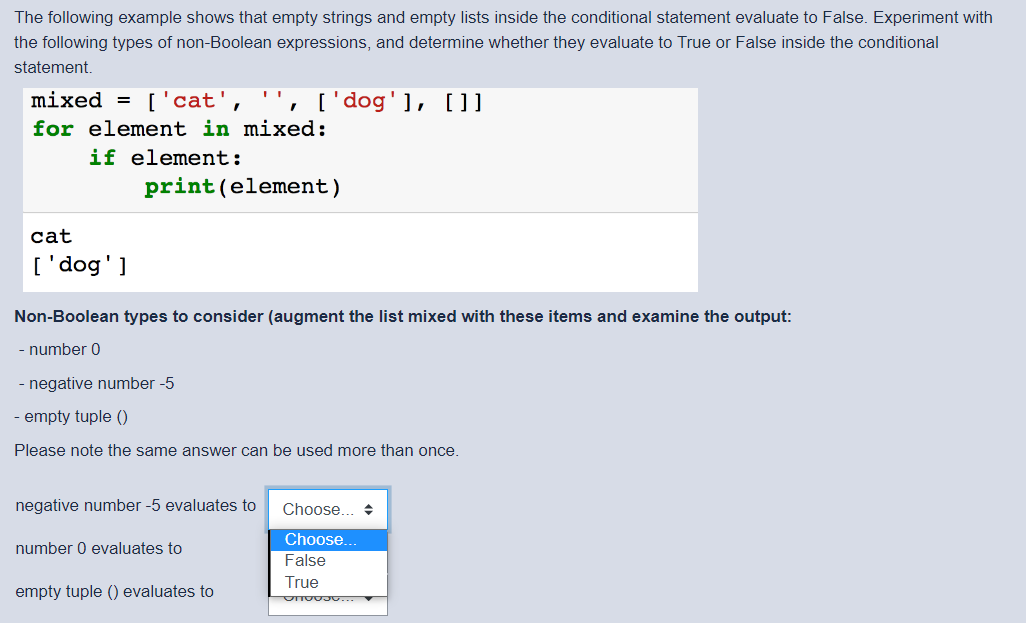
Task: Open the negative number -5 dropdown
Action: [327, 509]
